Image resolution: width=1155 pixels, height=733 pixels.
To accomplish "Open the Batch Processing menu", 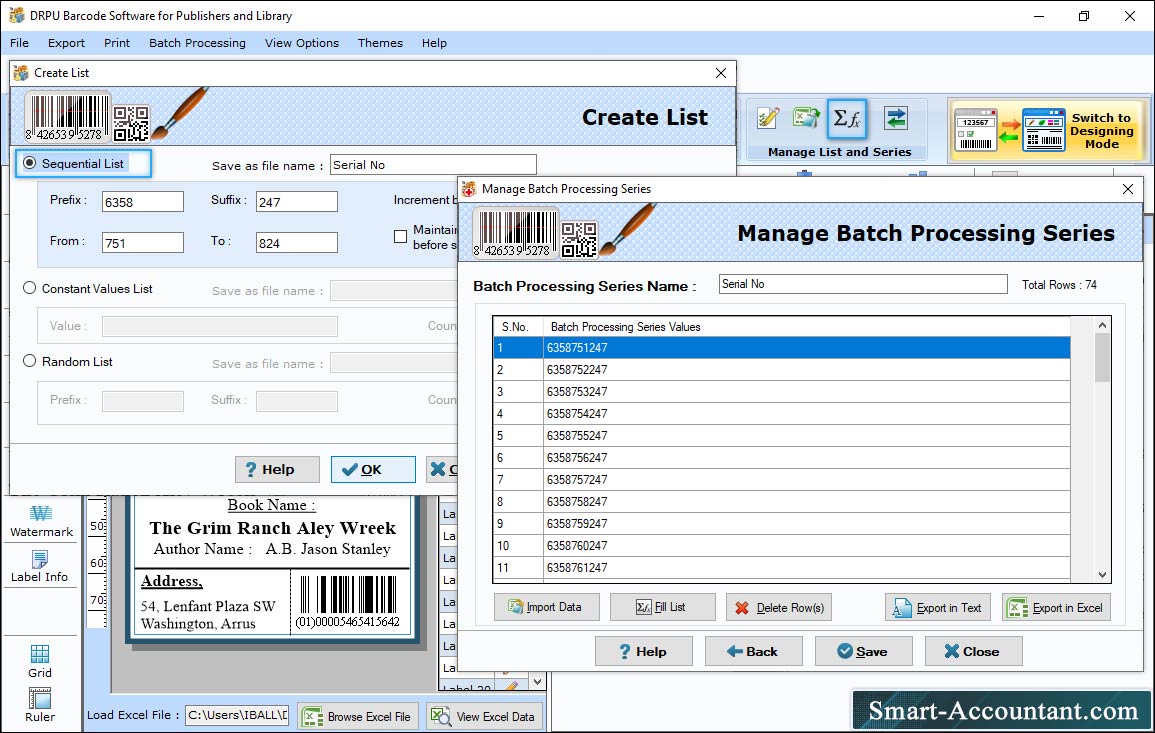I will [197, 43].
